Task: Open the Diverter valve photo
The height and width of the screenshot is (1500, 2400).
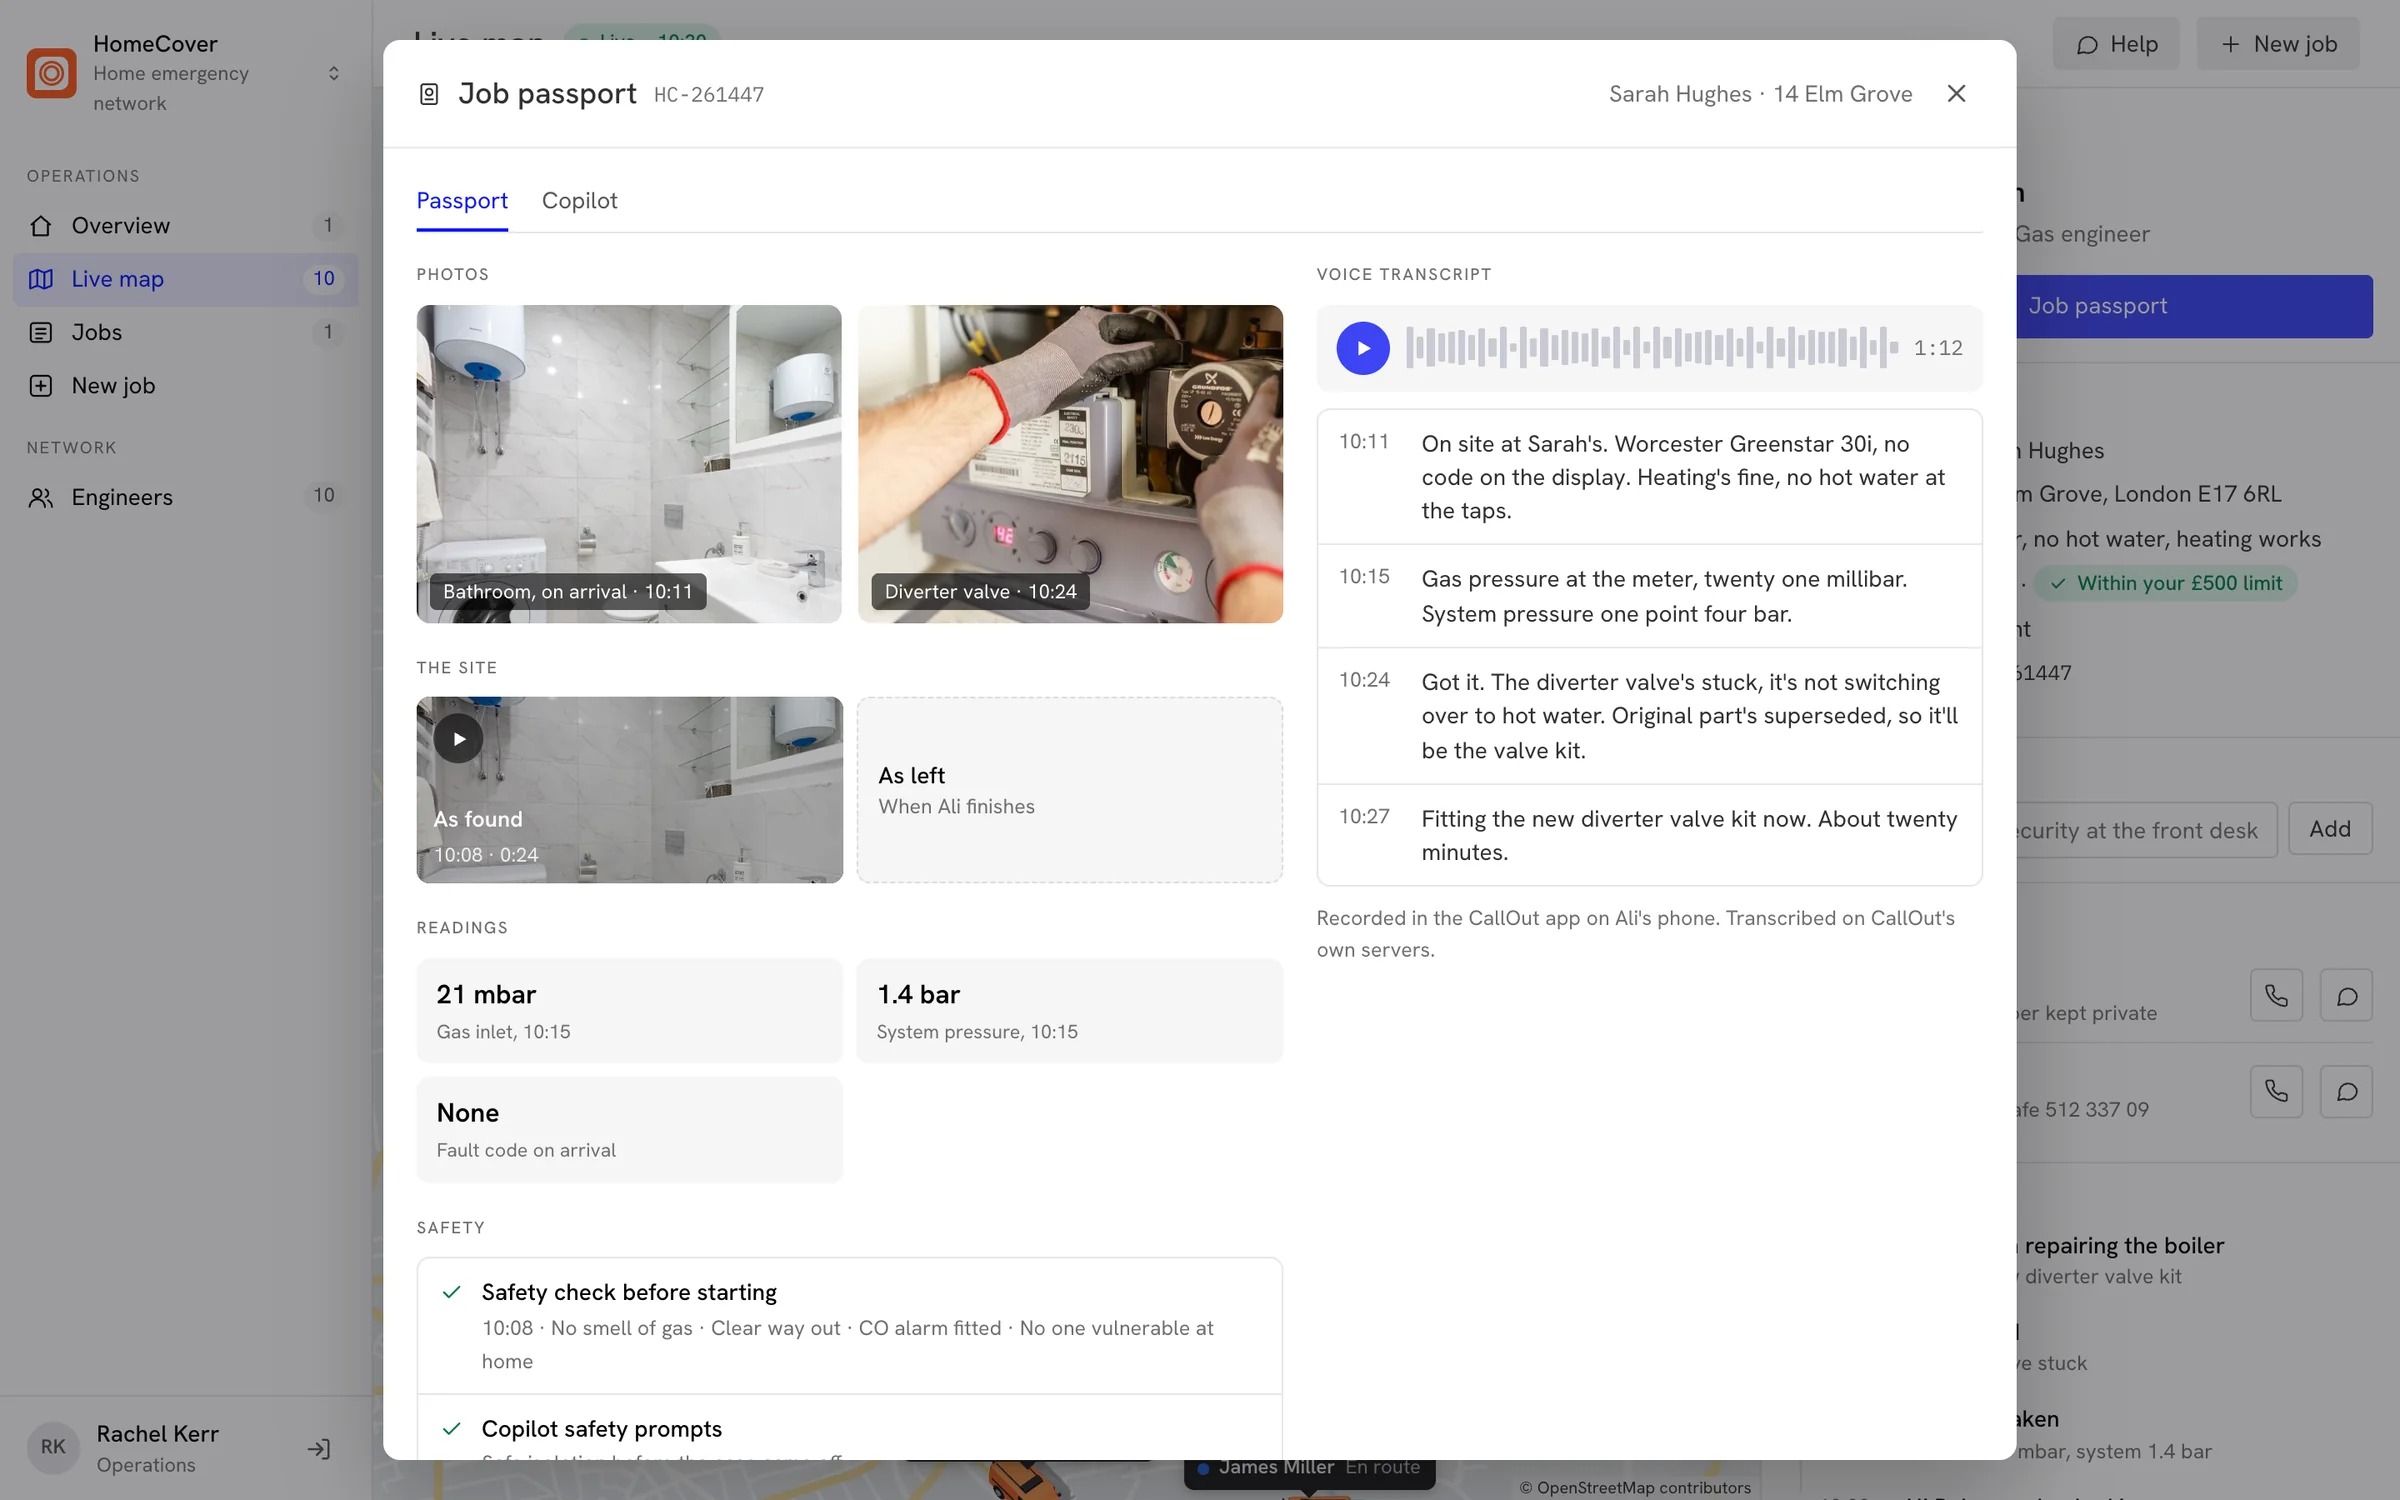Action: pyautogui.click(x=1070, y=464)
